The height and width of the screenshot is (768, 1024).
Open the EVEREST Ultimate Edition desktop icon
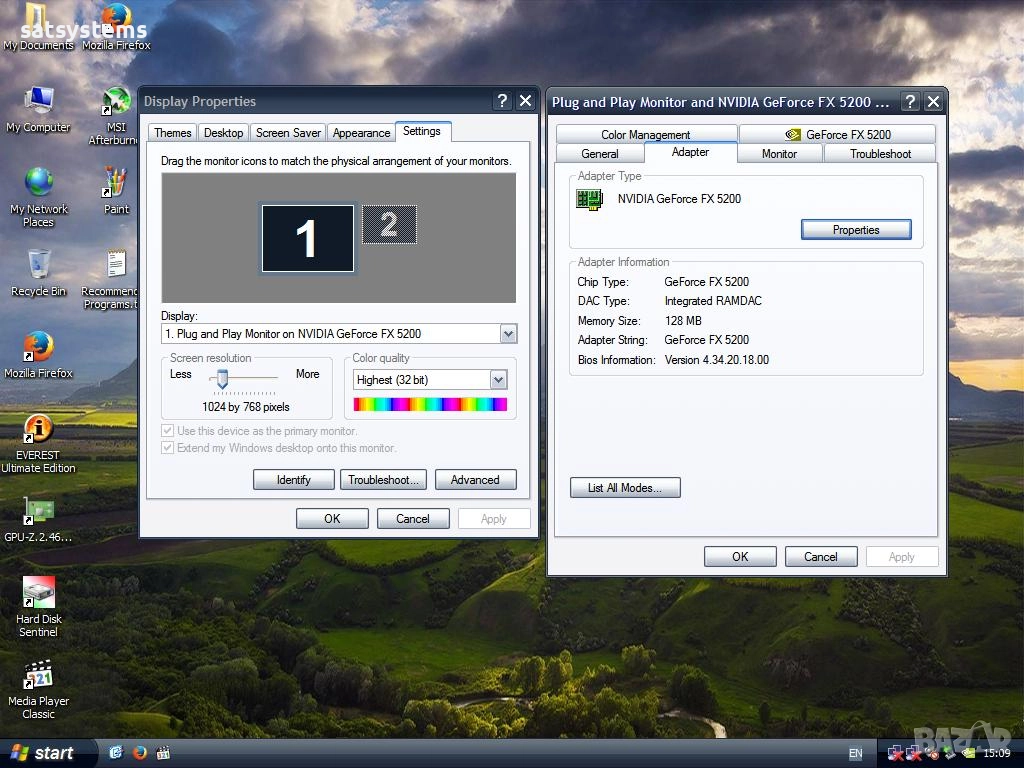38,431
